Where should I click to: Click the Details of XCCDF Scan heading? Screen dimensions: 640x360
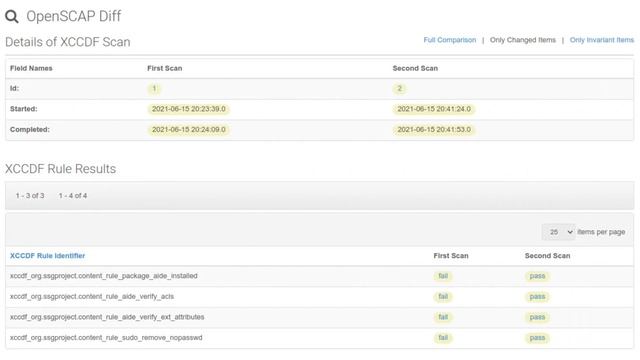click(67, 42)
